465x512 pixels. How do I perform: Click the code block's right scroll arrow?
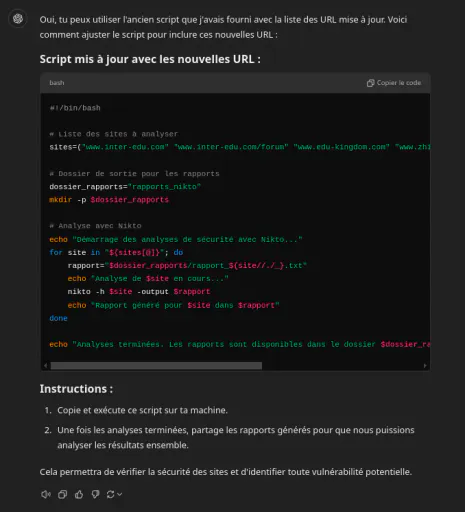tap(425, 366)
